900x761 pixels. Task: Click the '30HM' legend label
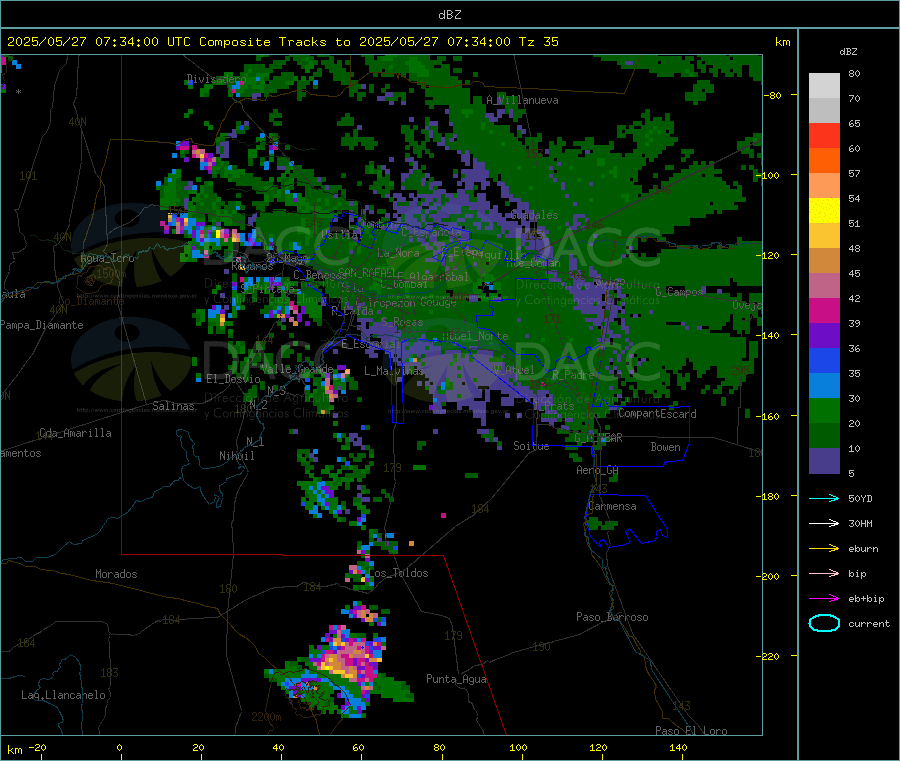[x=860, y=523]
